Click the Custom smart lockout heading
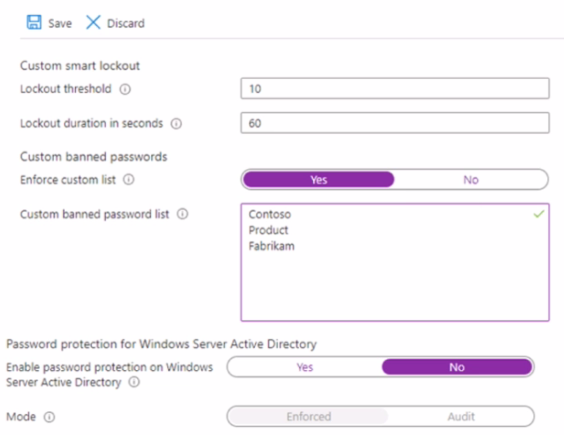The image size is (564, 435). click(x=80, y=66)
